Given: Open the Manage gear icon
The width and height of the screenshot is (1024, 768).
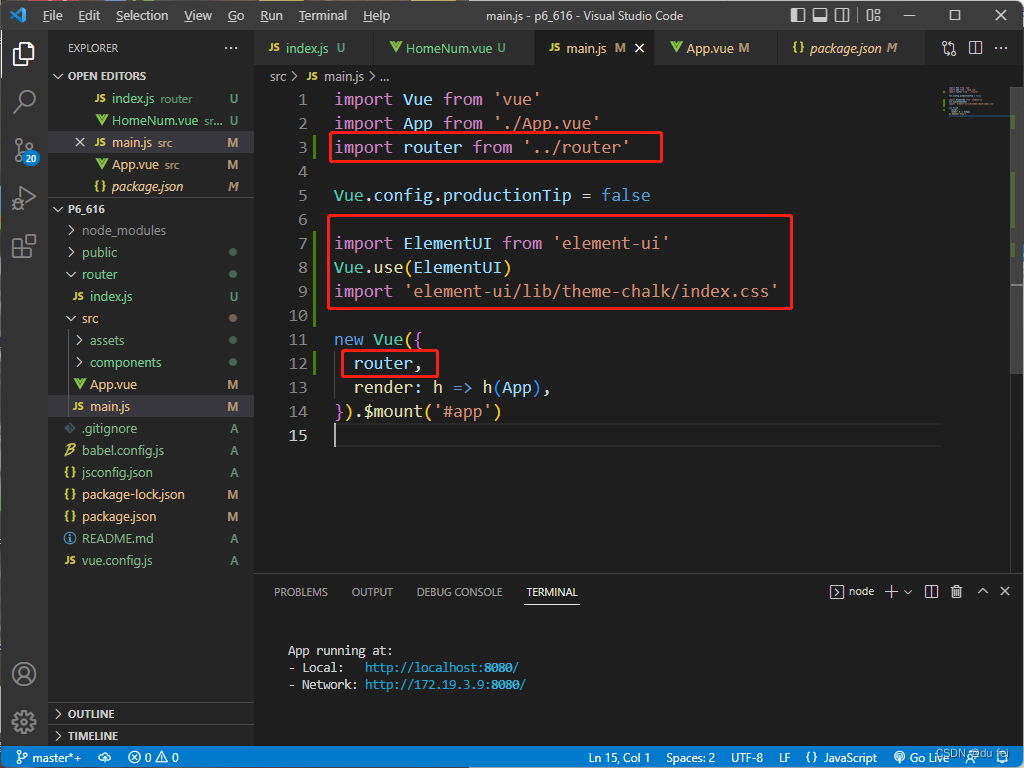Looking at the screenshot, I should 24,721.
